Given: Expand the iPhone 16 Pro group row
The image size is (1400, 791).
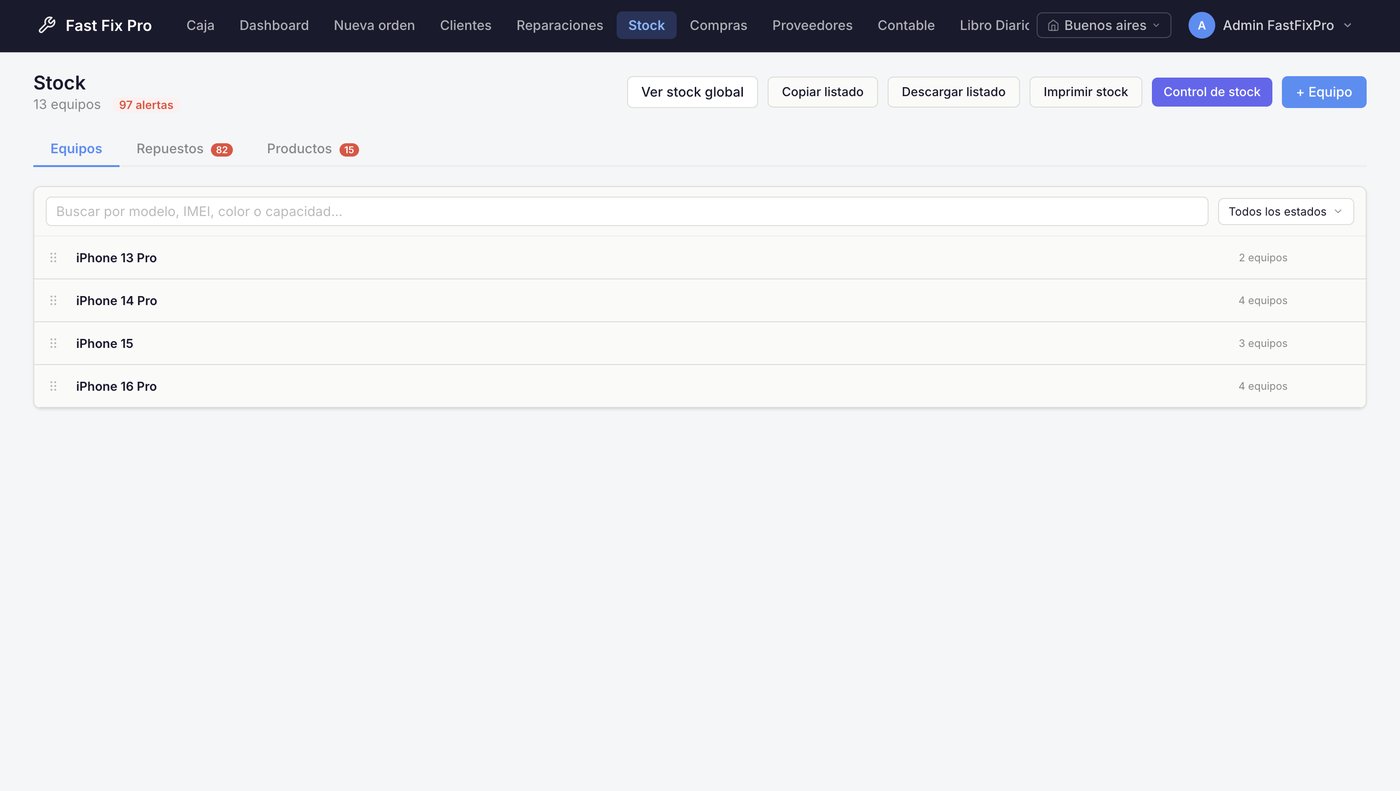Looking at the screenshot, I should click(700, 387).
